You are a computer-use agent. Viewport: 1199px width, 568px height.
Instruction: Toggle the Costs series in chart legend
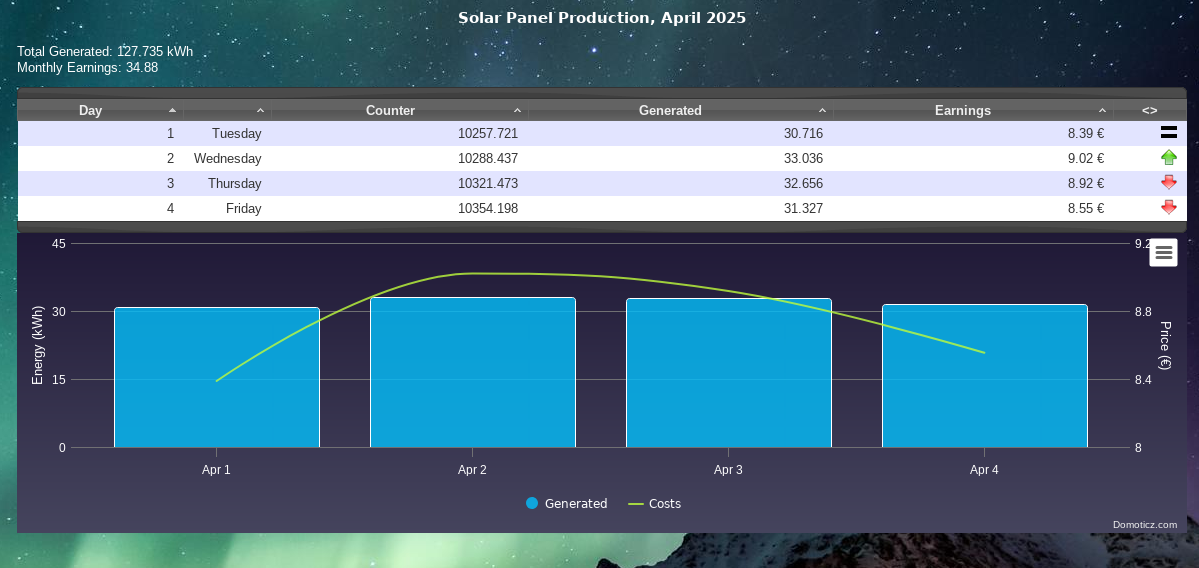[655, 503]
